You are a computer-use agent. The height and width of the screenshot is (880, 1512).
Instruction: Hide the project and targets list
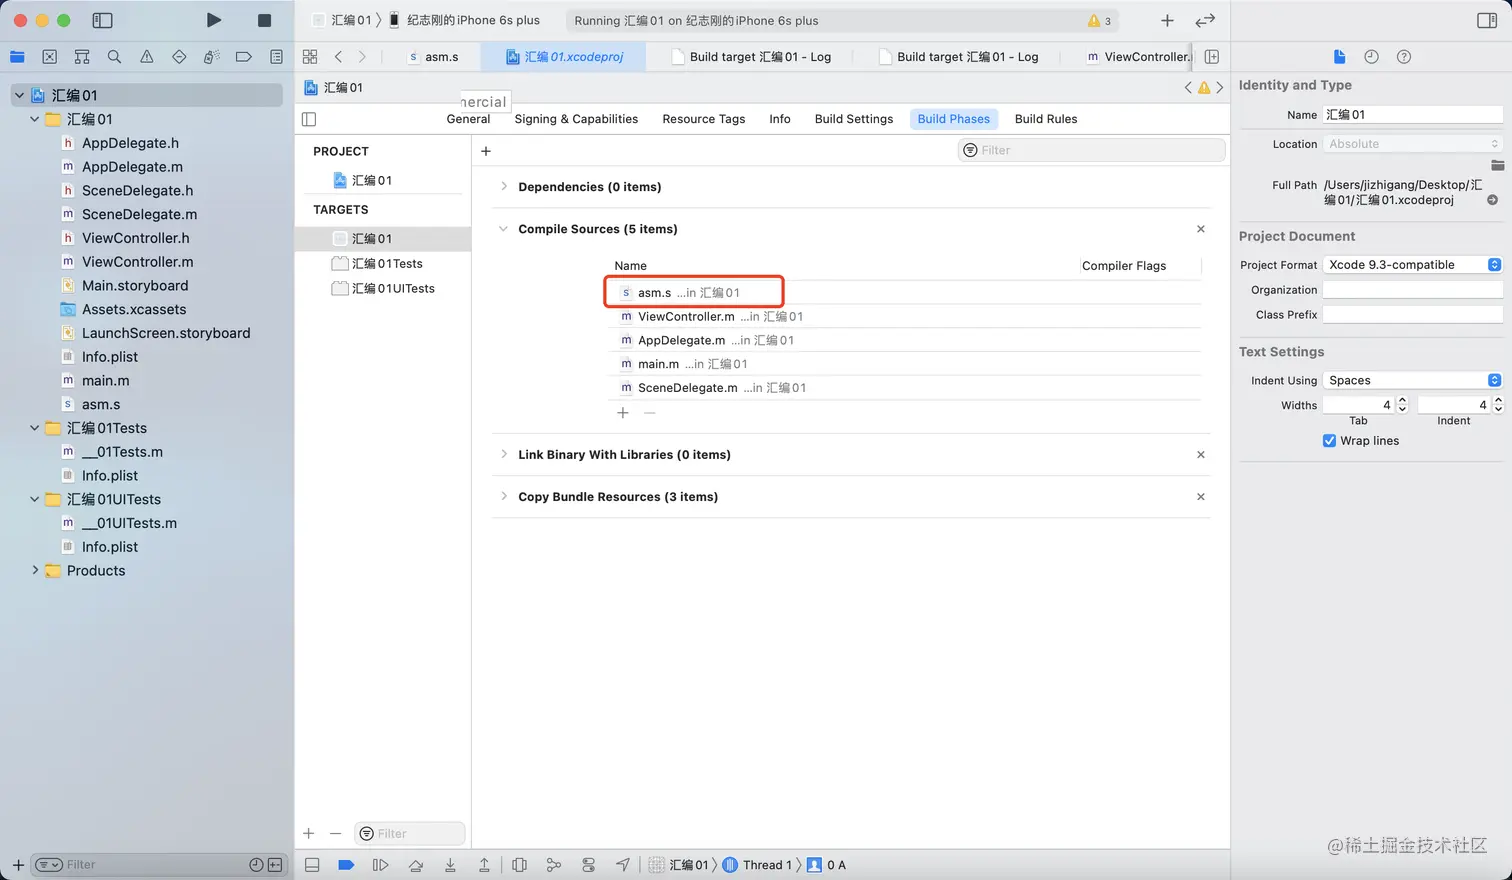pos(309,119)
